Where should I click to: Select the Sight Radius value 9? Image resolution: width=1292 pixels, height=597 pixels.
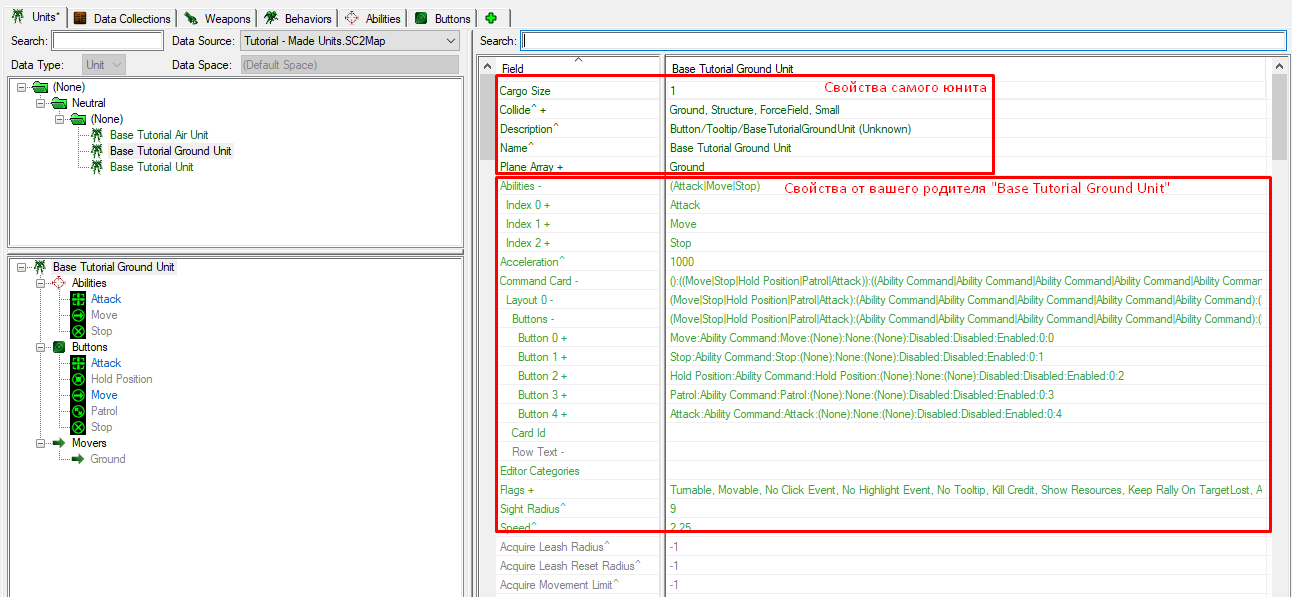click(x=673, y=509)
